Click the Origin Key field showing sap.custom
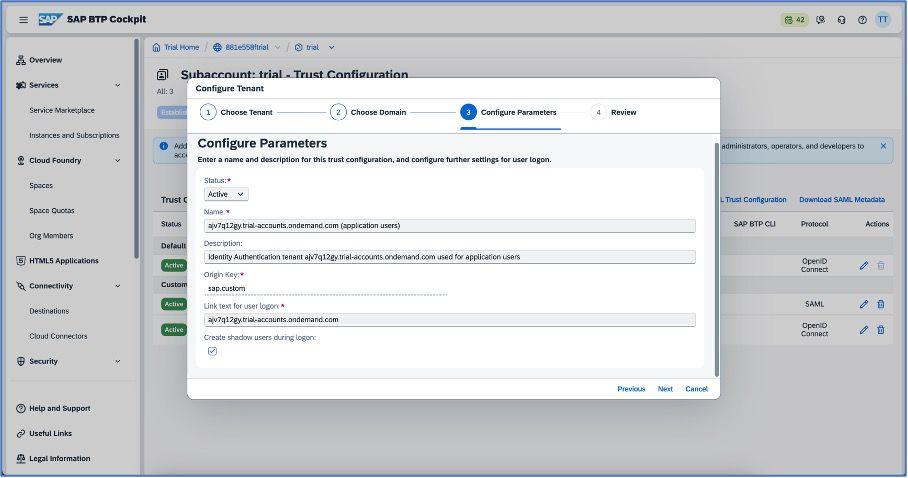 click(325, 288)
